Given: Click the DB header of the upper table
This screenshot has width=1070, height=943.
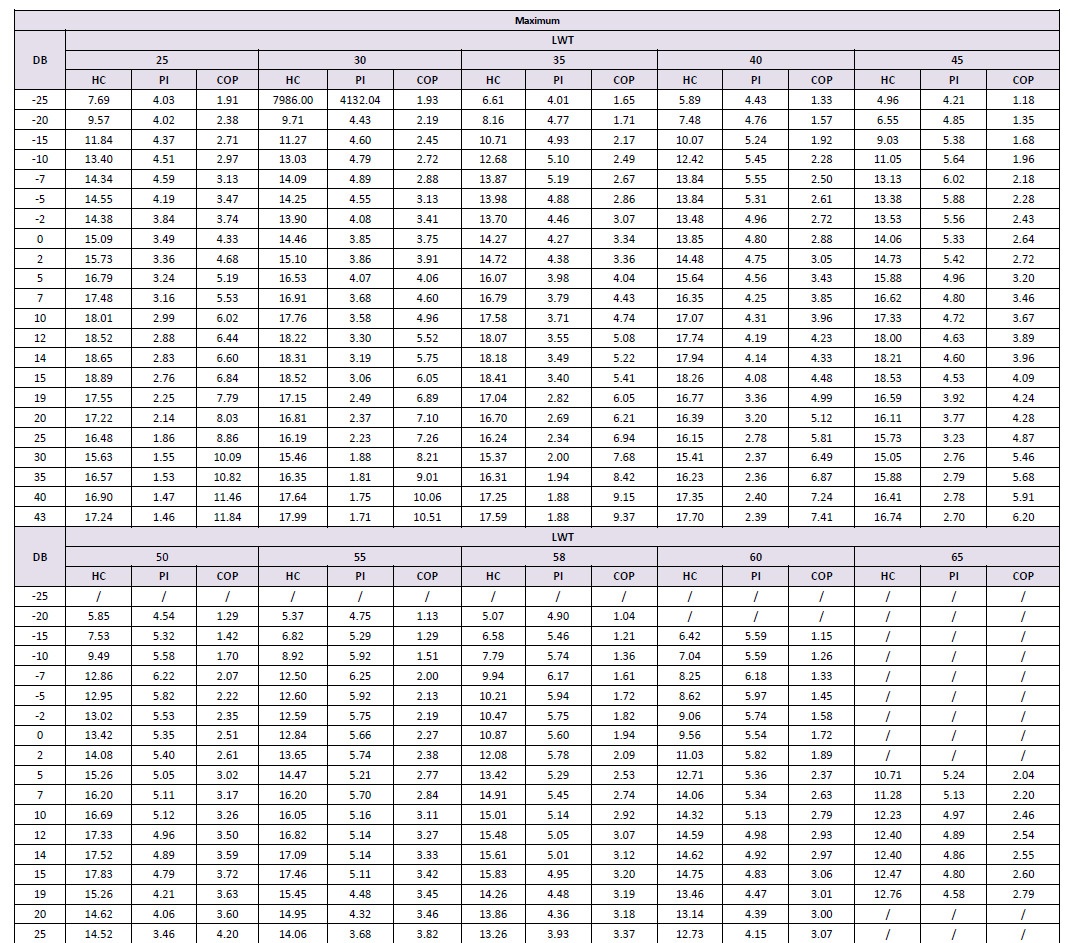Looking at the screenshot, I should click(x=39, y=60).
